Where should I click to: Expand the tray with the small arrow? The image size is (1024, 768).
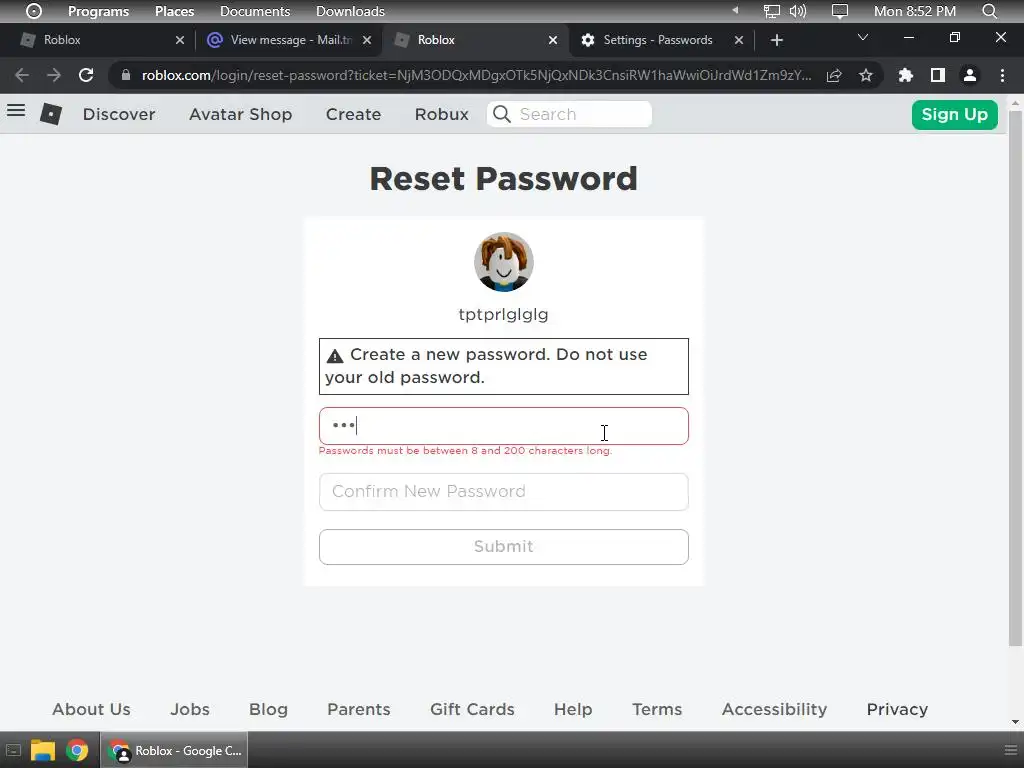coord(735,10)
